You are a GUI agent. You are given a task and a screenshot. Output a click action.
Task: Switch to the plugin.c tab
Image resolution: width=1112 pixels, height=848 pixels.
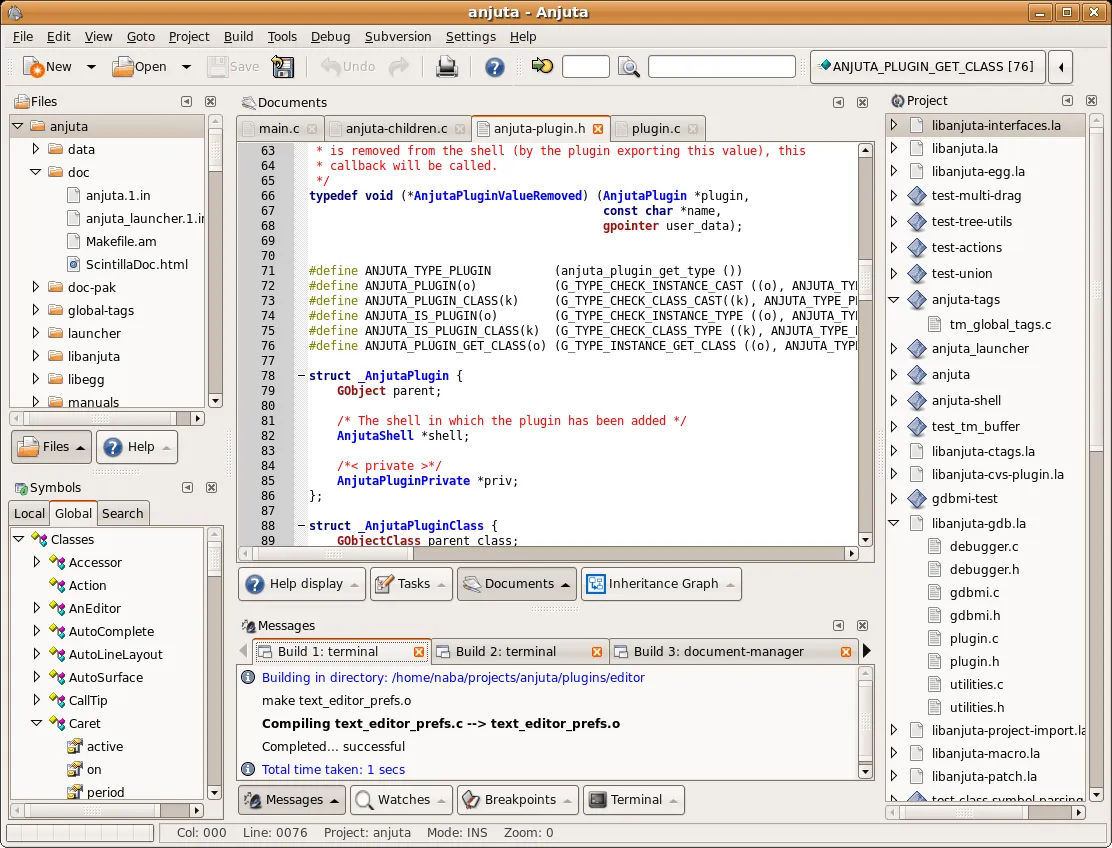pos(658,128)
